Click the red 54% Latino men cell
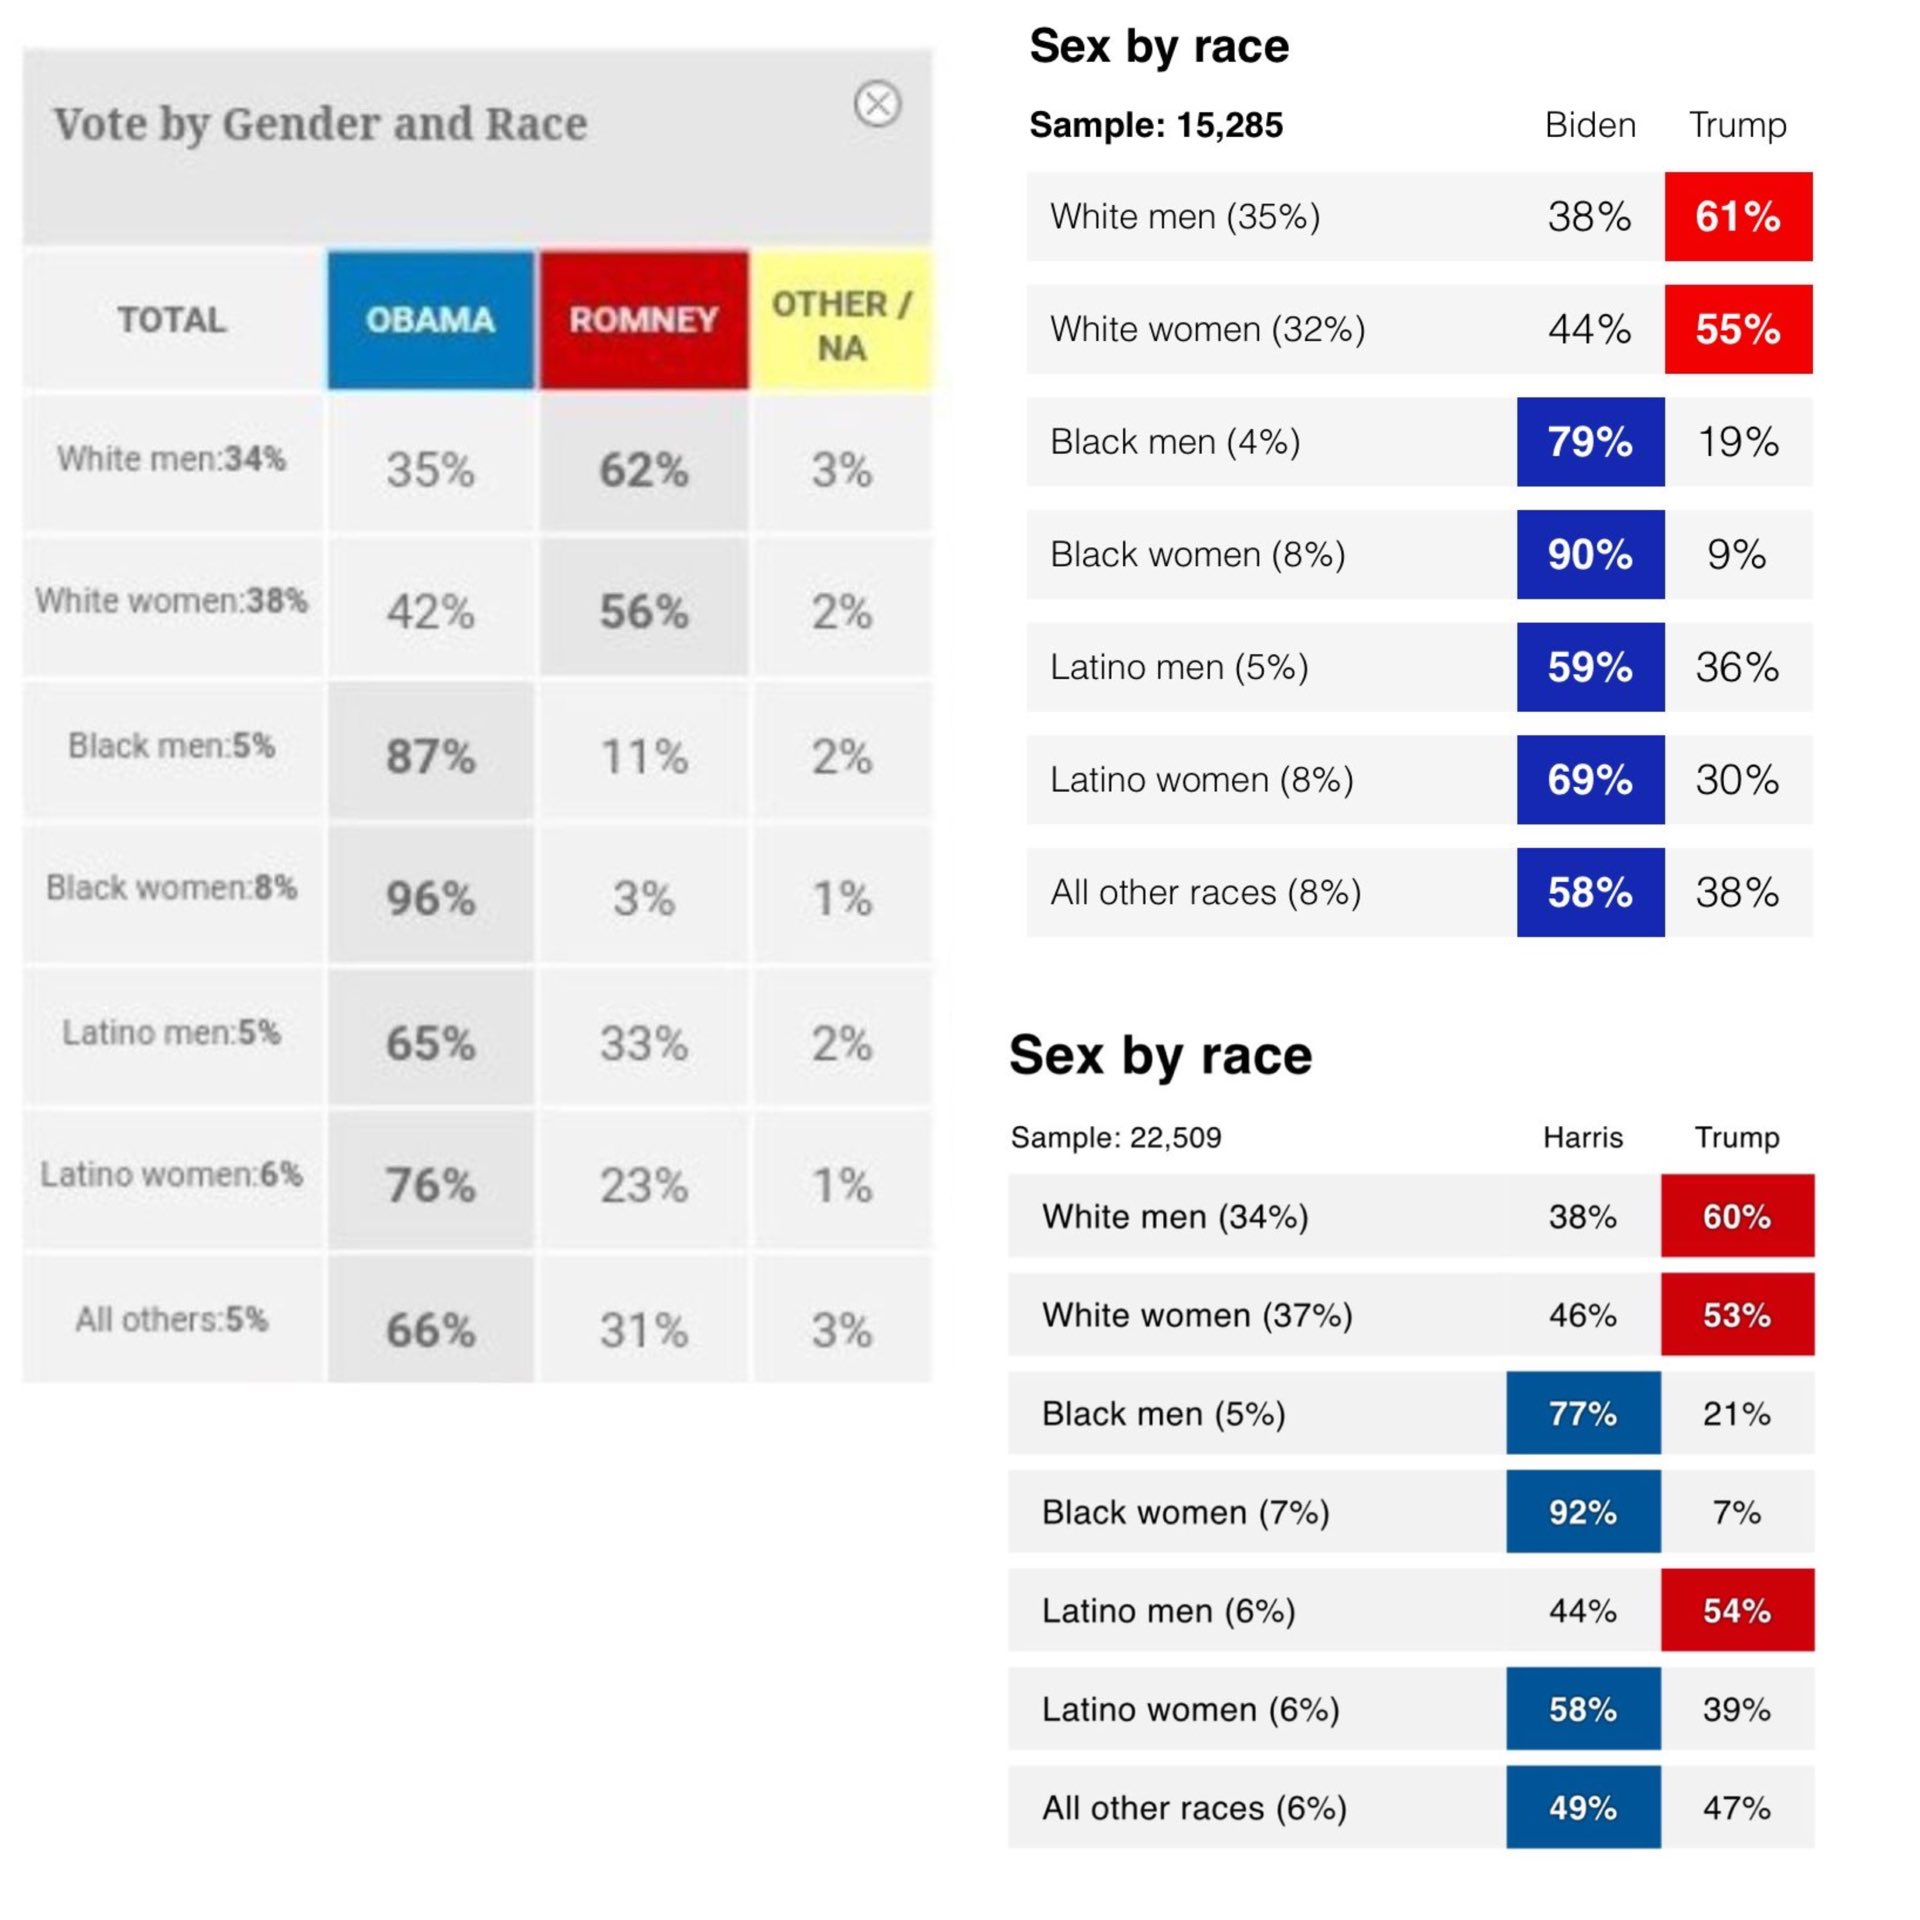Viewport: 1920px width, 1920px height. point(1737,1610)
